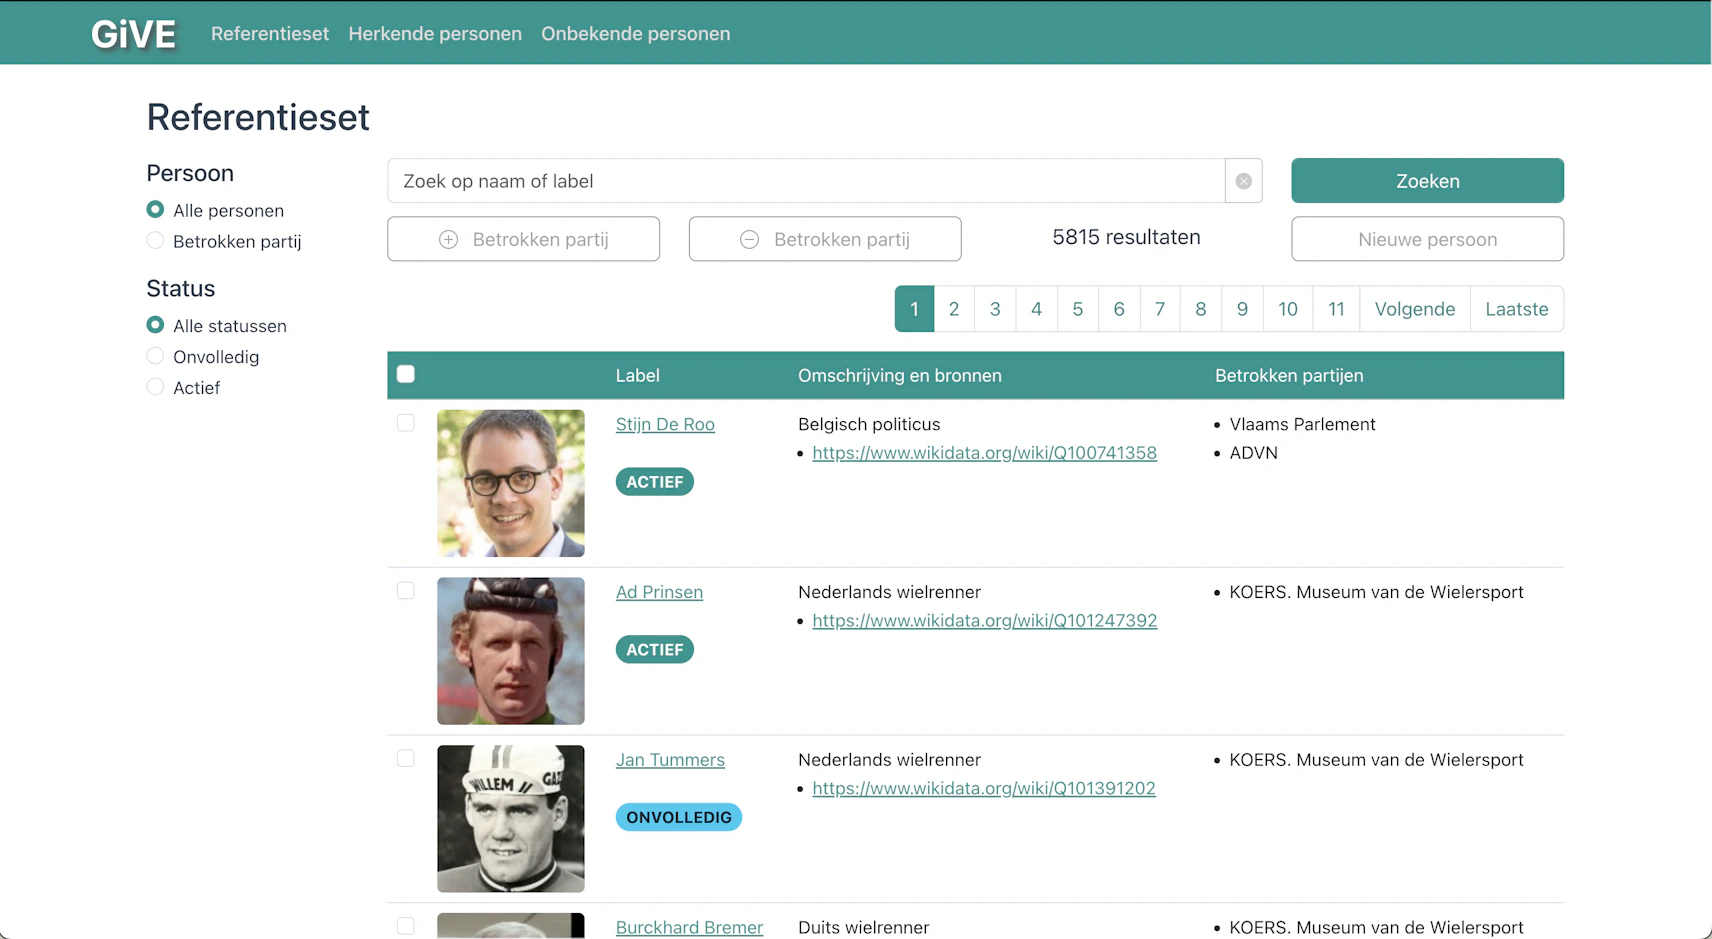The height and width of the screenshot is (939, 1712).
Task: Check the box for Jan Tummers row
Action: tap(405, 758)
